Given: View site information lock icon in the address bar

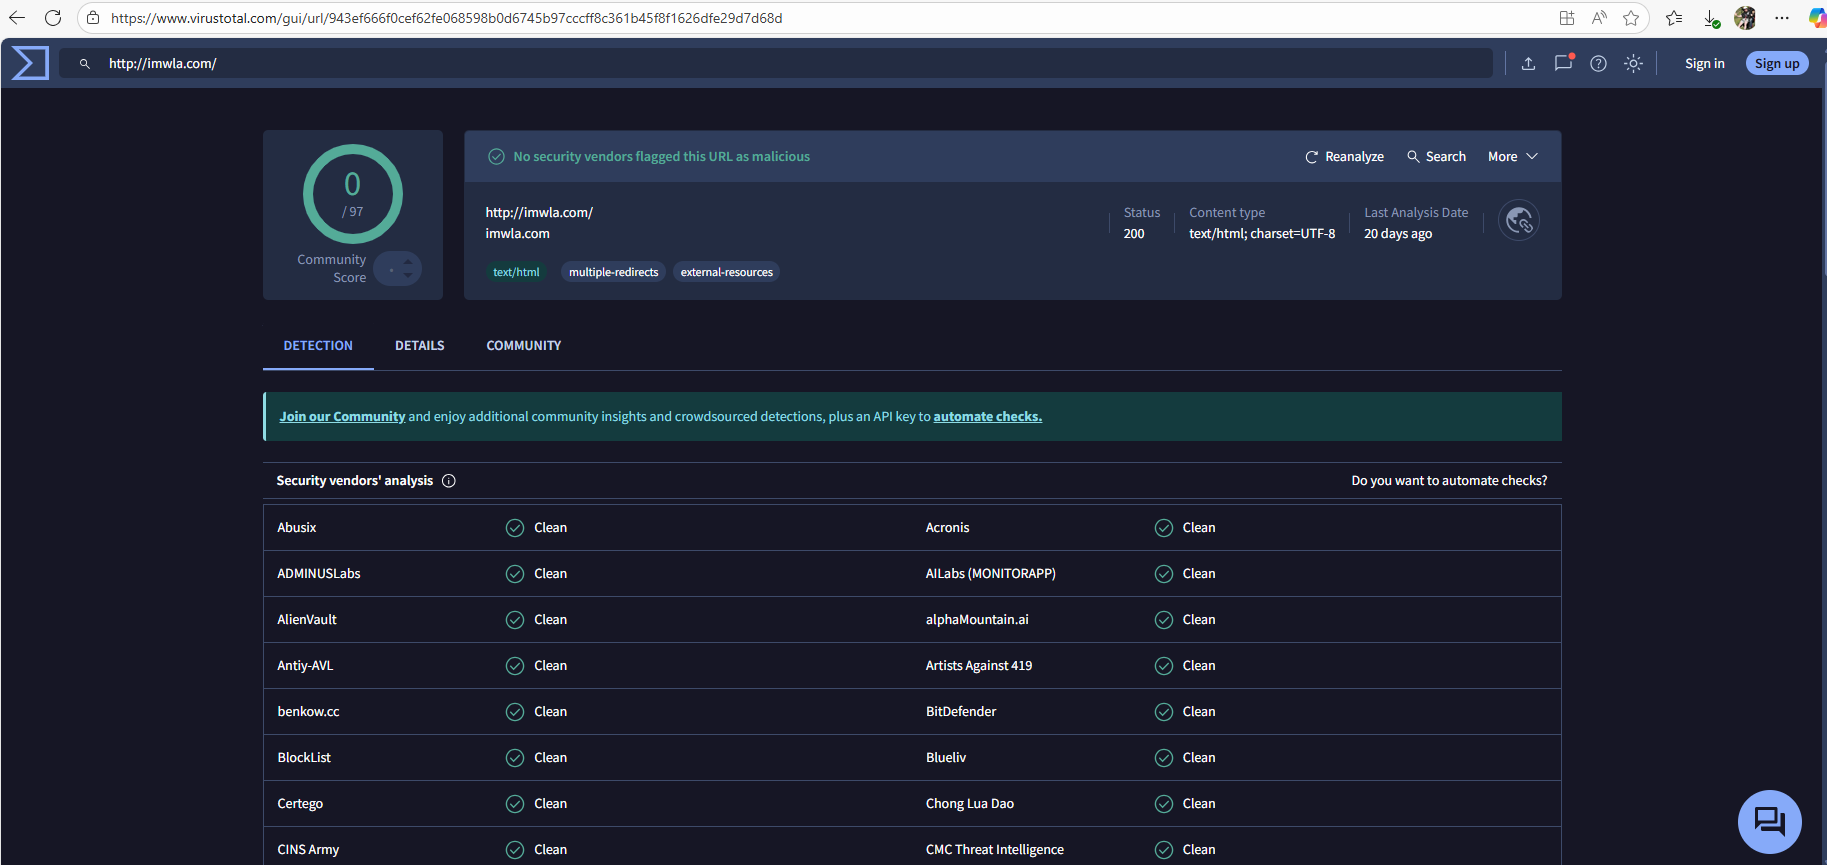Looking at the screenshot, I should (93, 18).
